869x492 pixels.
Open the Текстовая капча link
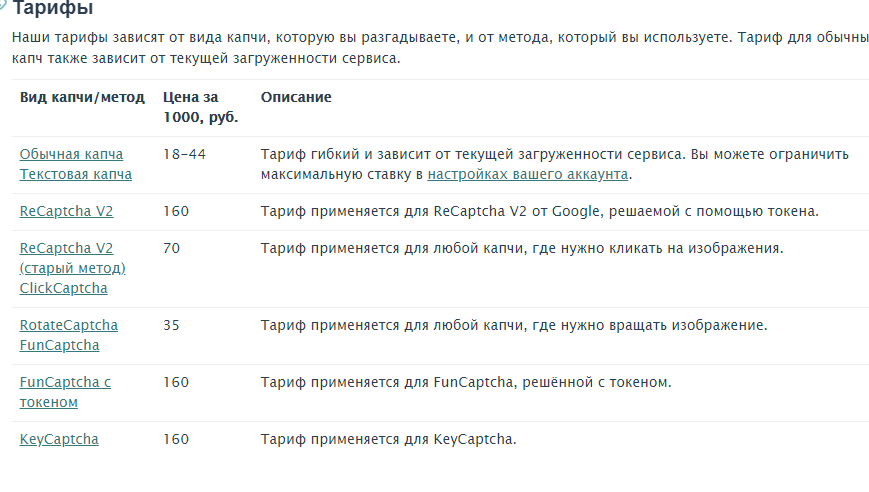[76, 174]
